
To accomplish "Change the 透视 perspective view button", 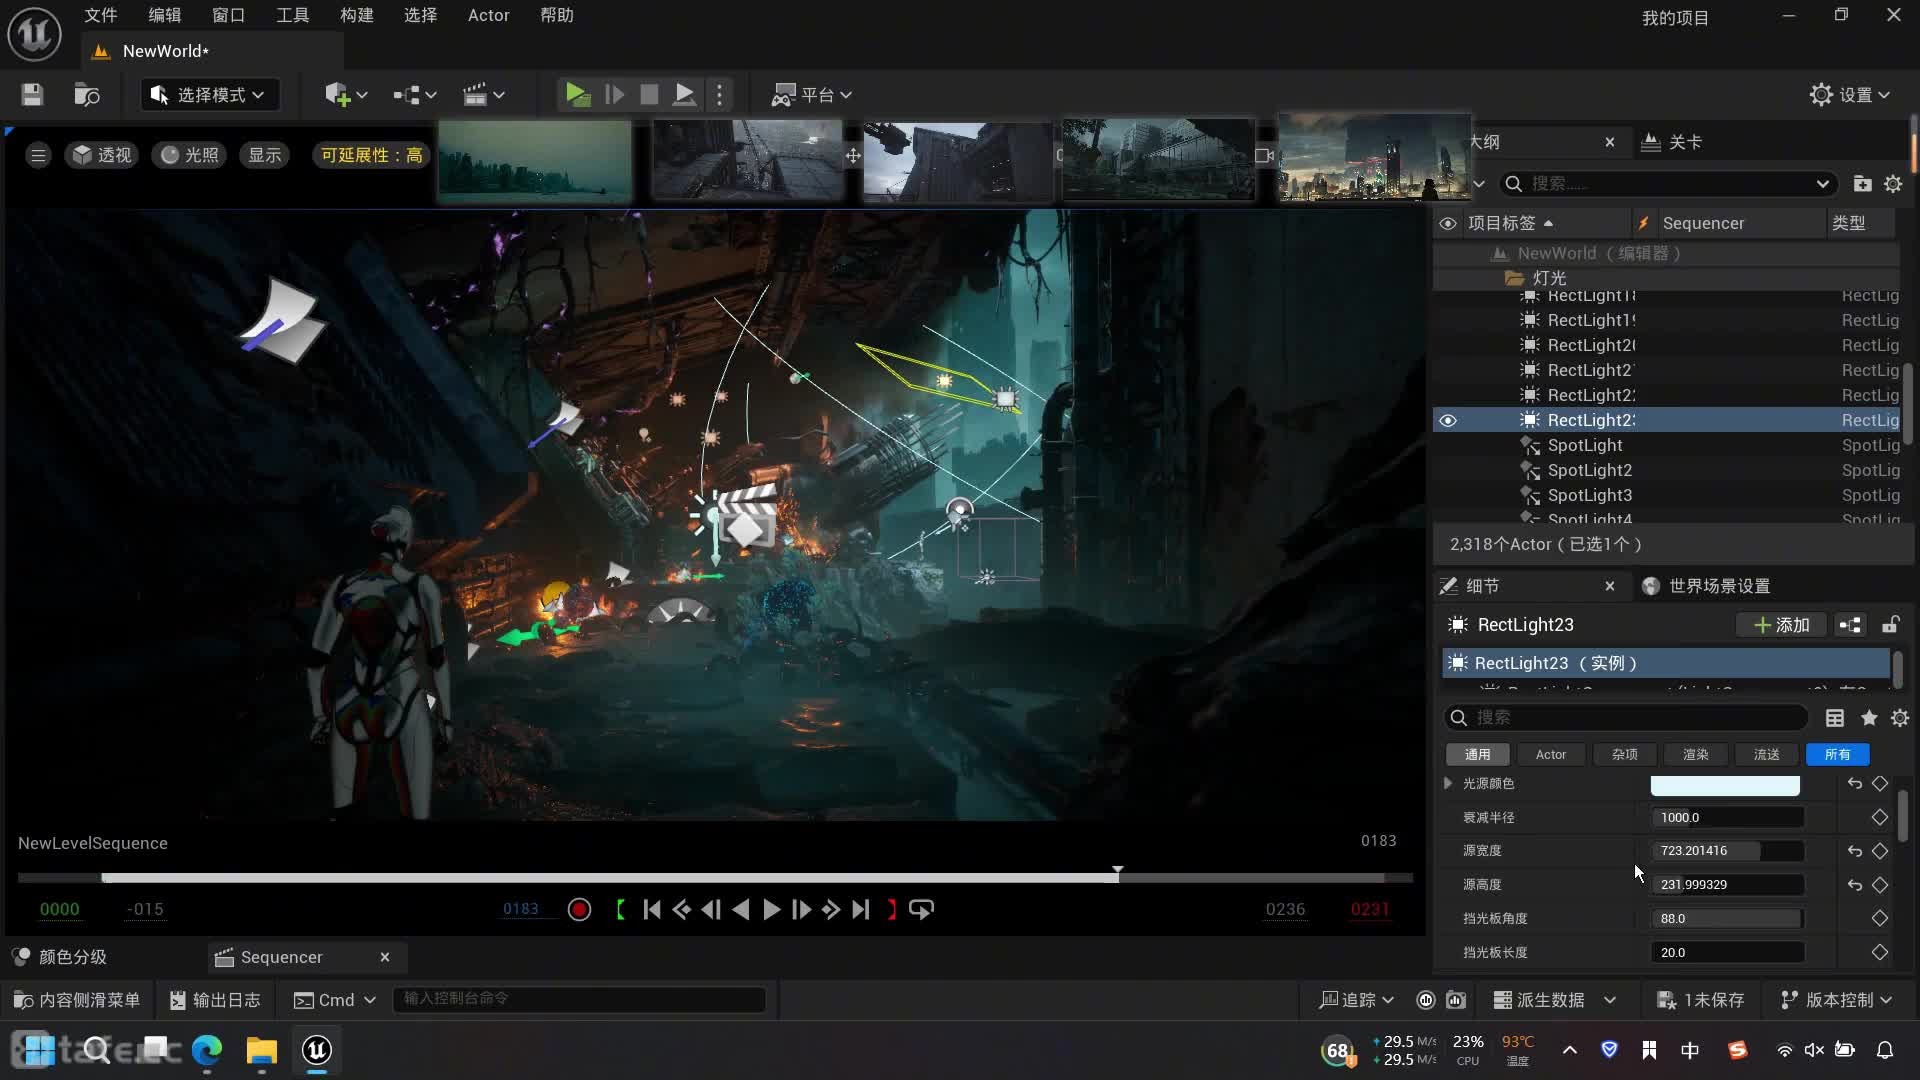I will pyautogui.click(x=101, y=155).
